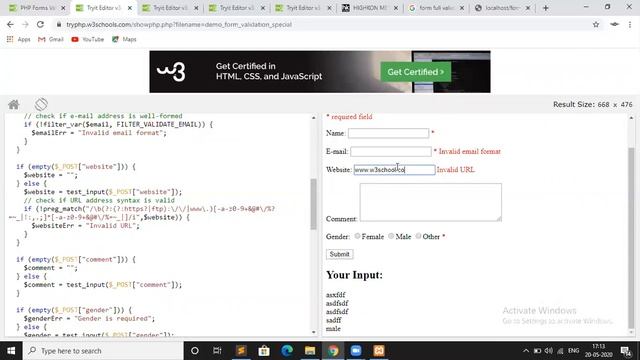Click the browser forward arrow

[x=25, y=24]
